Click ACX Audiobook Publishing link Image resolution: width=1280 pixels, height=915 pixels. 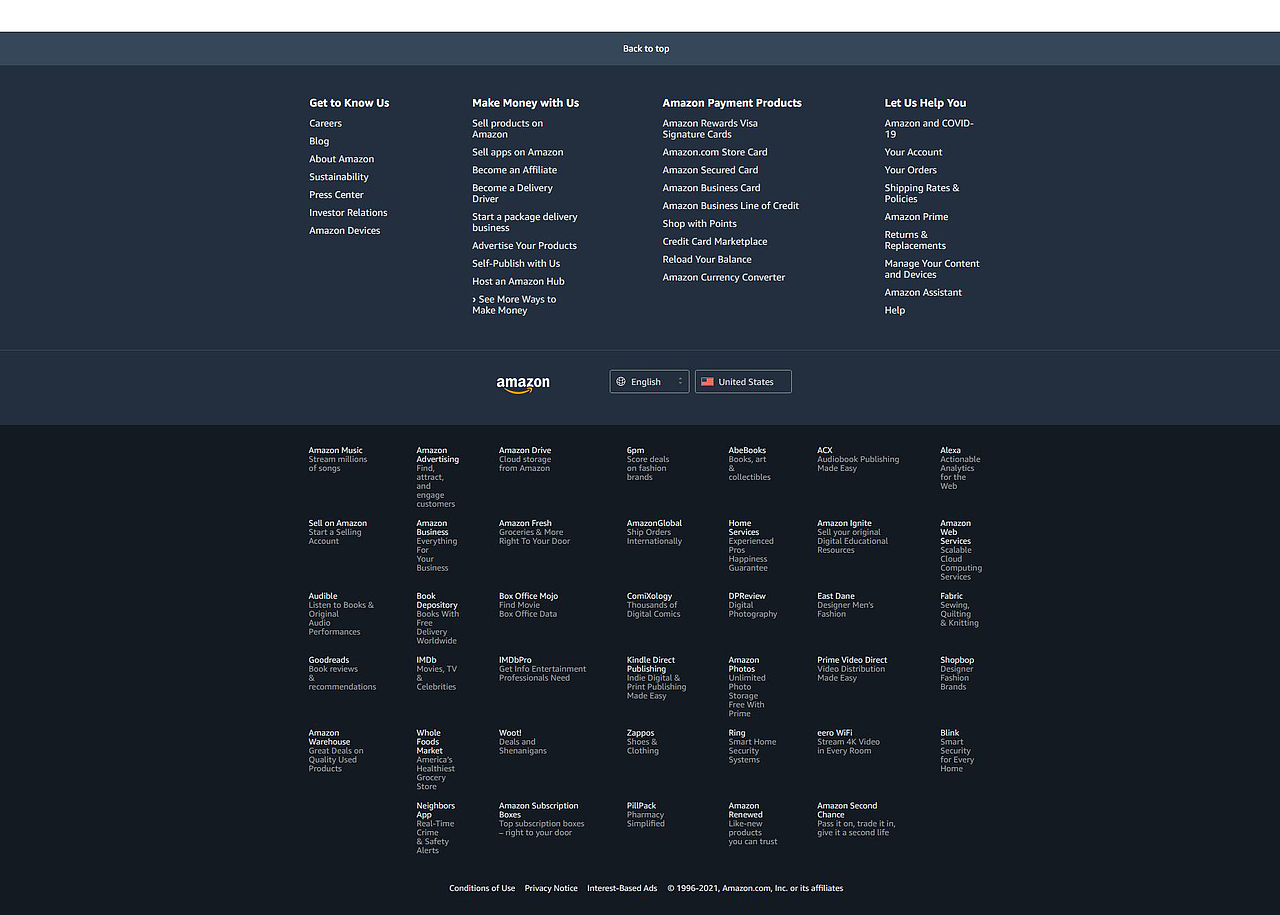[x=858, y=460]
